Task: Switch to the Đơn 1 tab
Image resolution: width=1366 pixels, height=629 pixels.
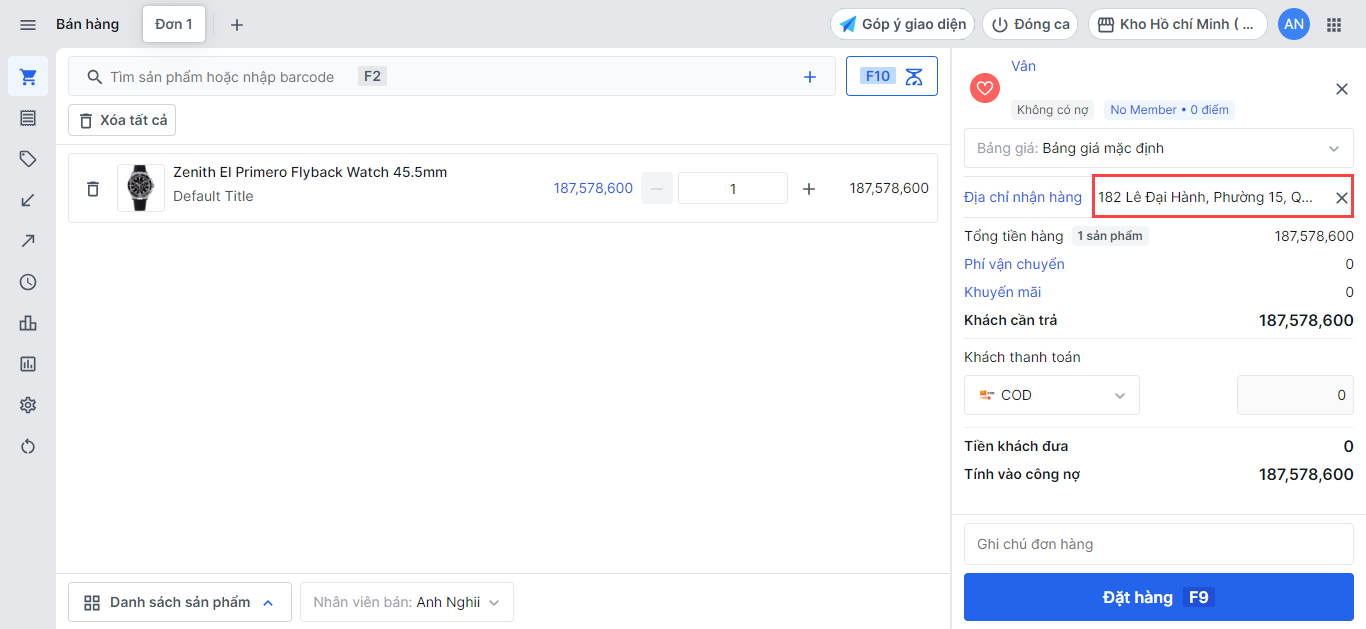Action: pyautogui.click(x=174, y=24)
